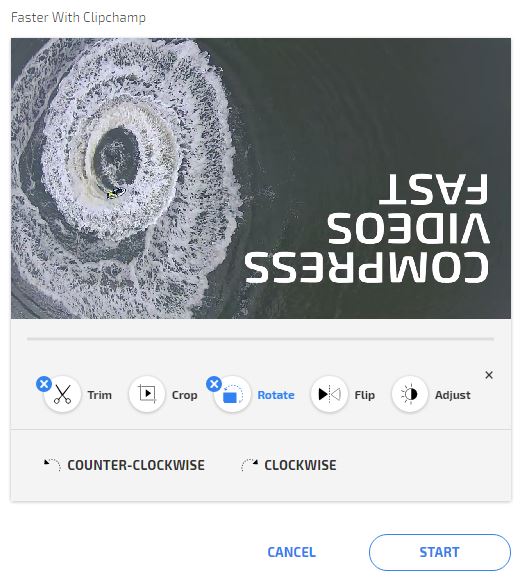Open the Crop tool icon
520x579 pixels.
[x=147, y=394]
